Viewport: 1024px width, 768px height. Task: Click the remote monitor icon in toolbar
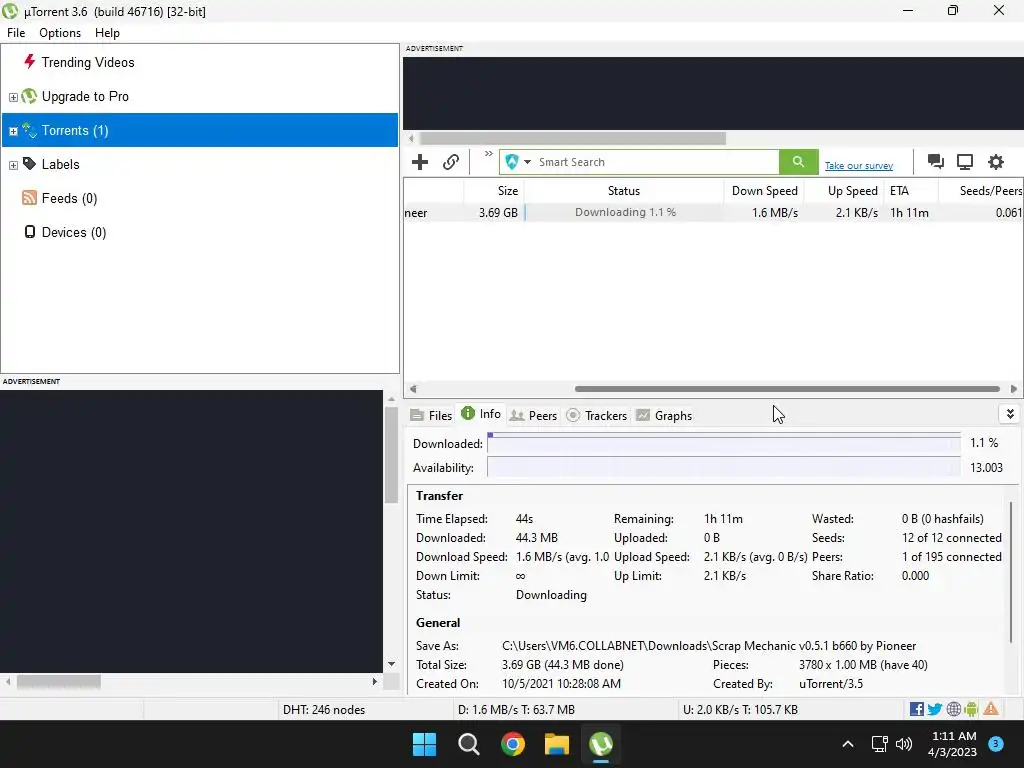click(x=965, y=162)
